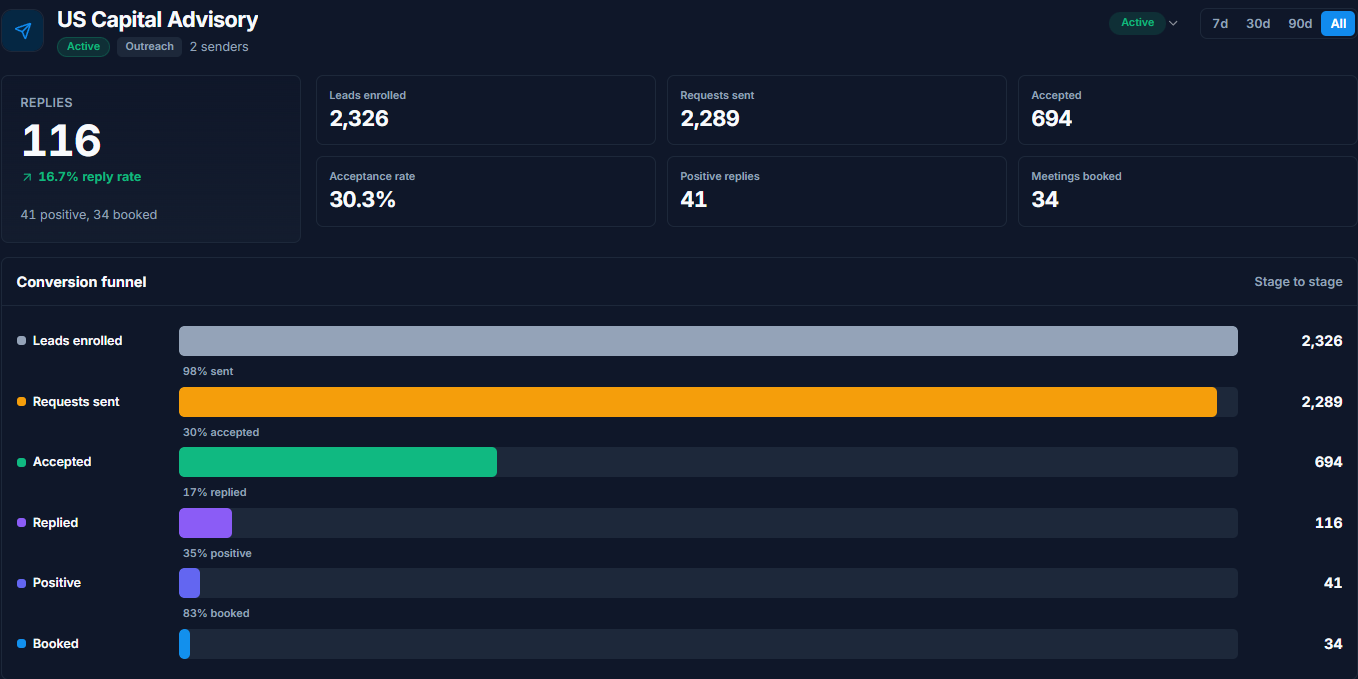Click the 83% booked label

[x=216, y=613]
